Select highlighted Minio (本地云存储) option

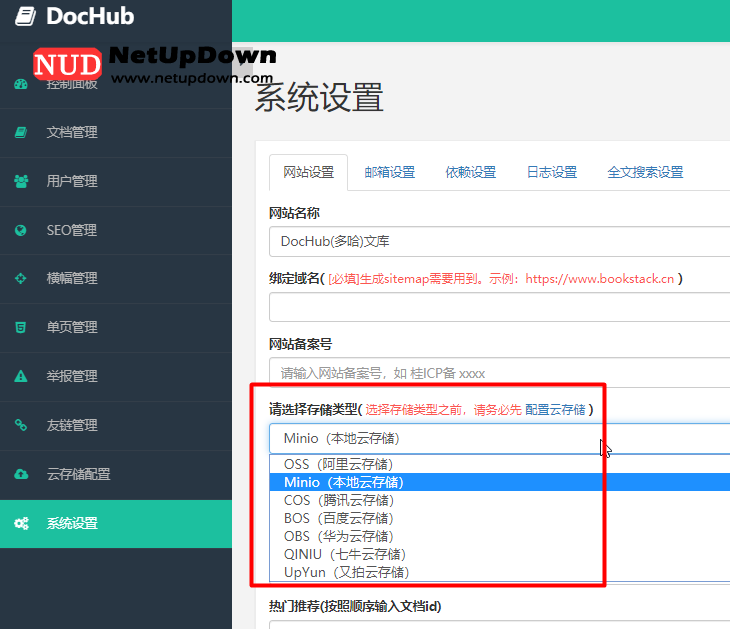(500, 482)
